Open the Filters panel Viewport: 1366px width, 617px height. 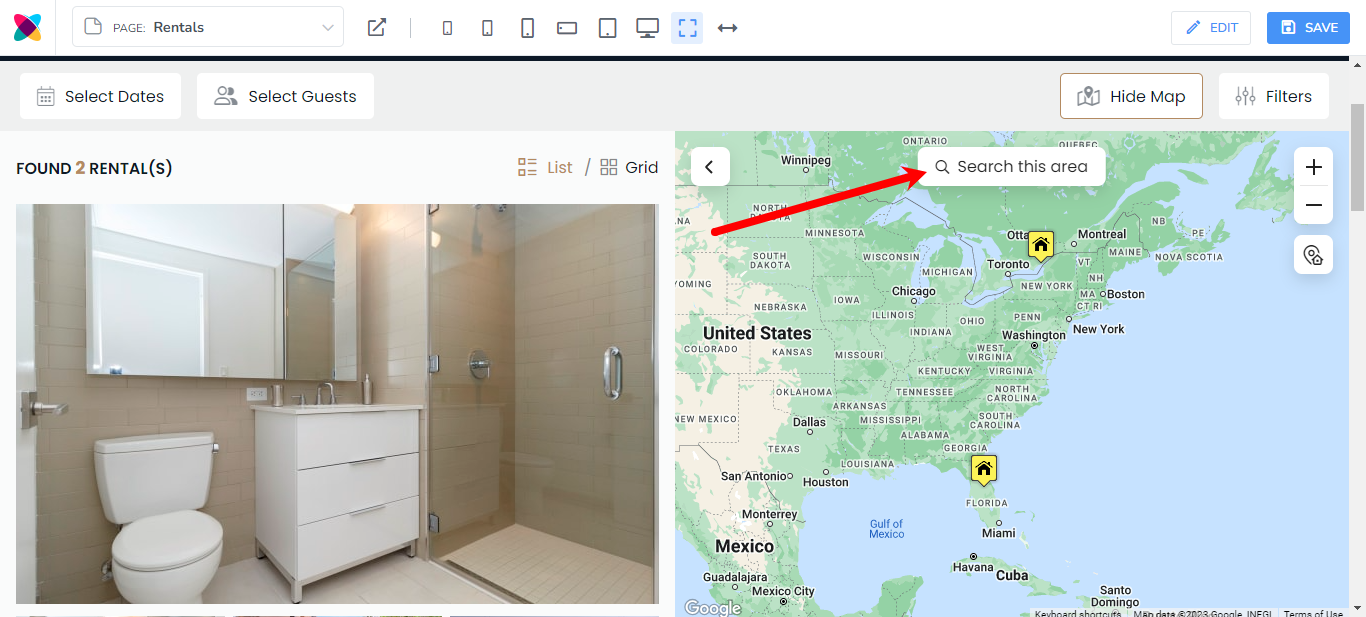point(1274,96)
